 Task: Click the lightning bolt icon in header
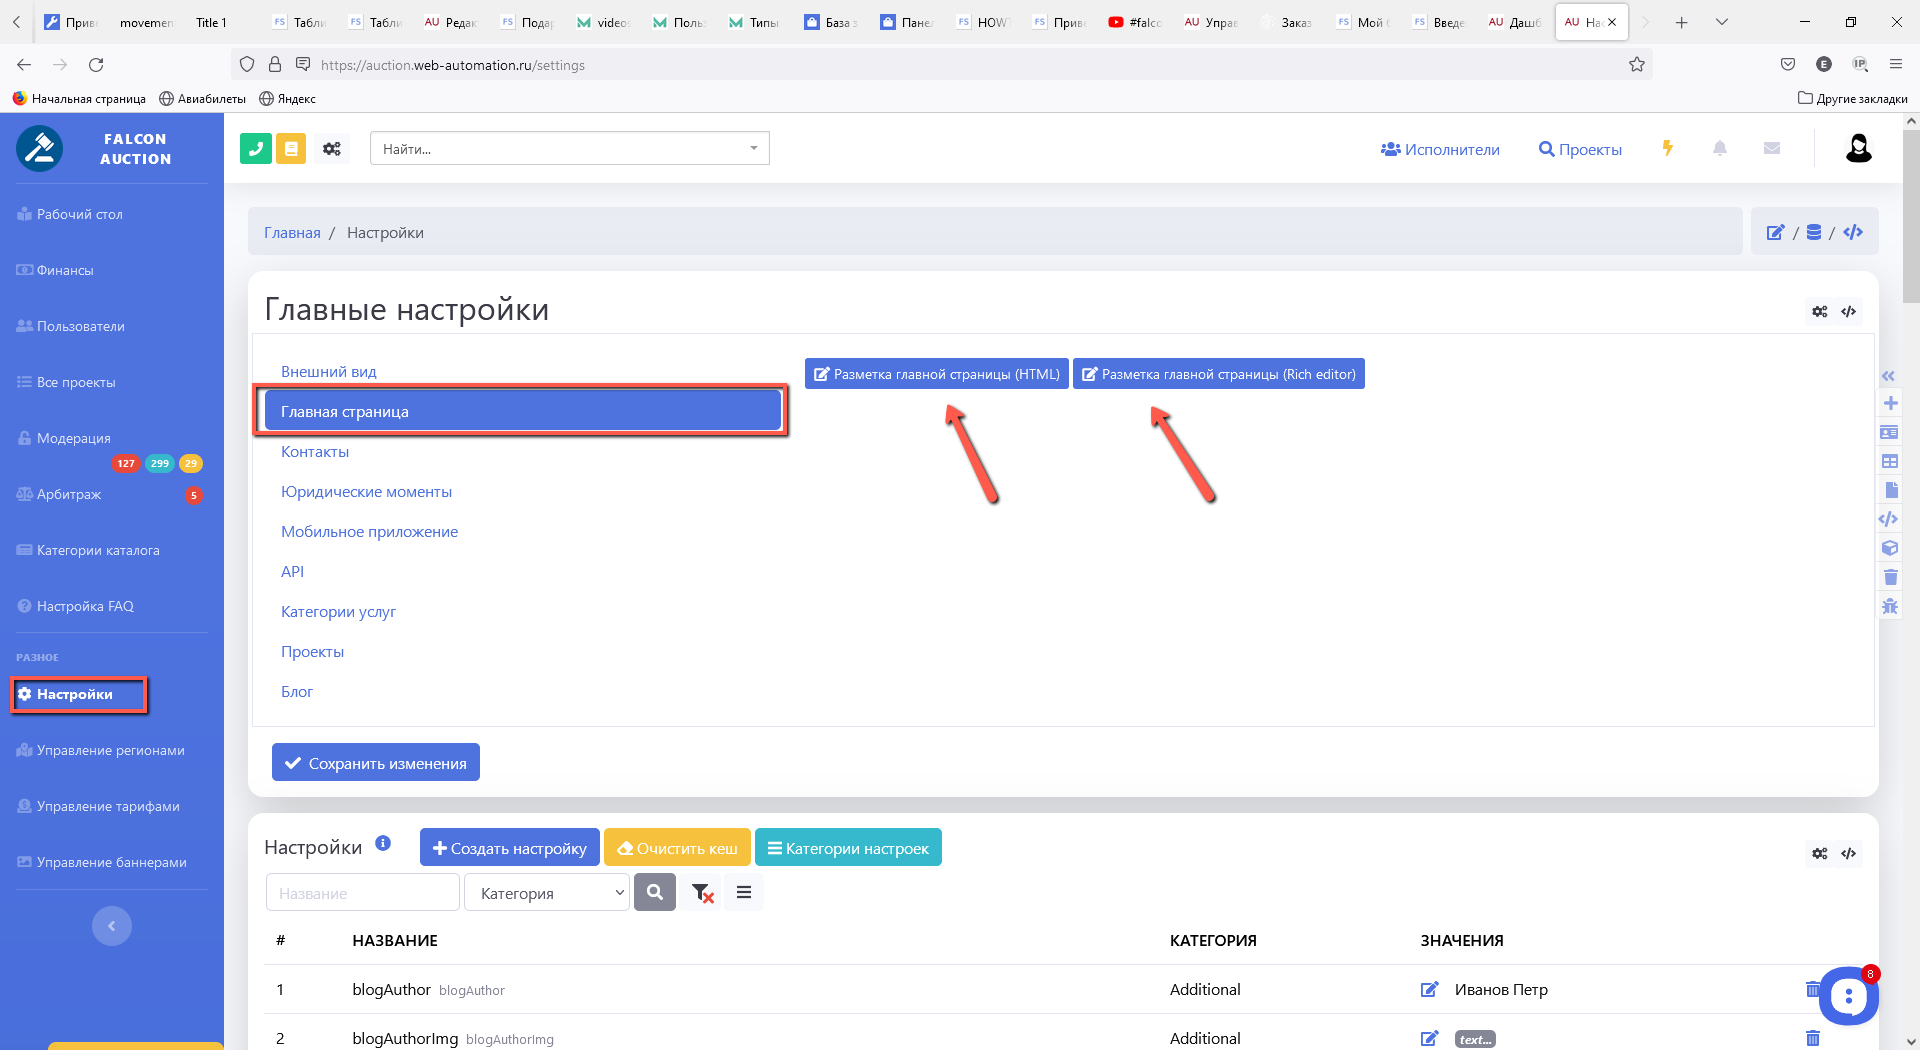click(1668, 149)
